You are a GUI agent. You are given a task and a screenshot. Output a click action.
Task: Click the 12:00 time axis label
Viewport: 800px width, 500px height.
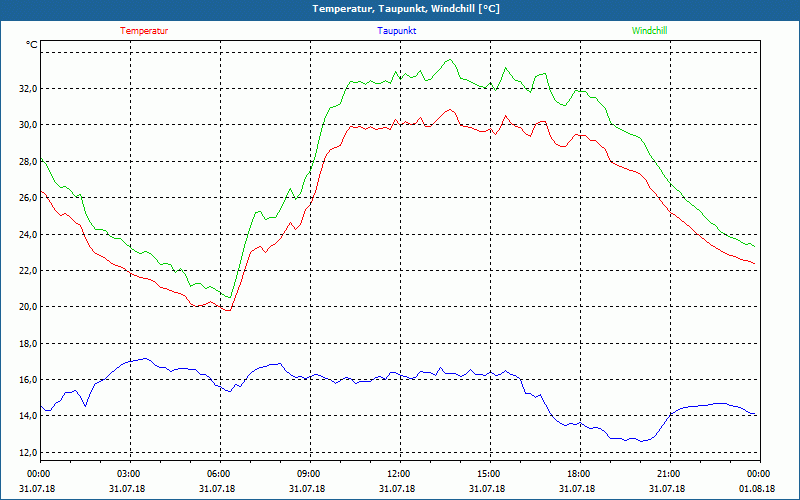coord(400,474)
